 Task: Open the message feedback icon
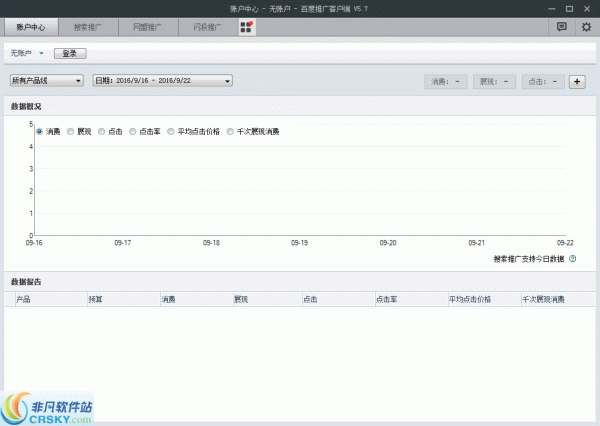coord(561,27)
